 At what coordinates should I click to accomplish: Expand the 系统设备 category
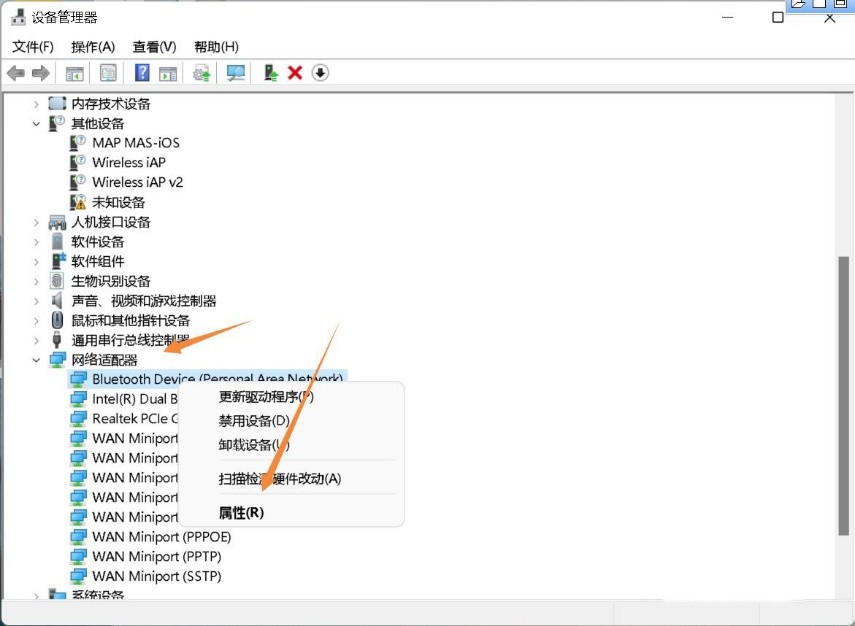[37, 594]
